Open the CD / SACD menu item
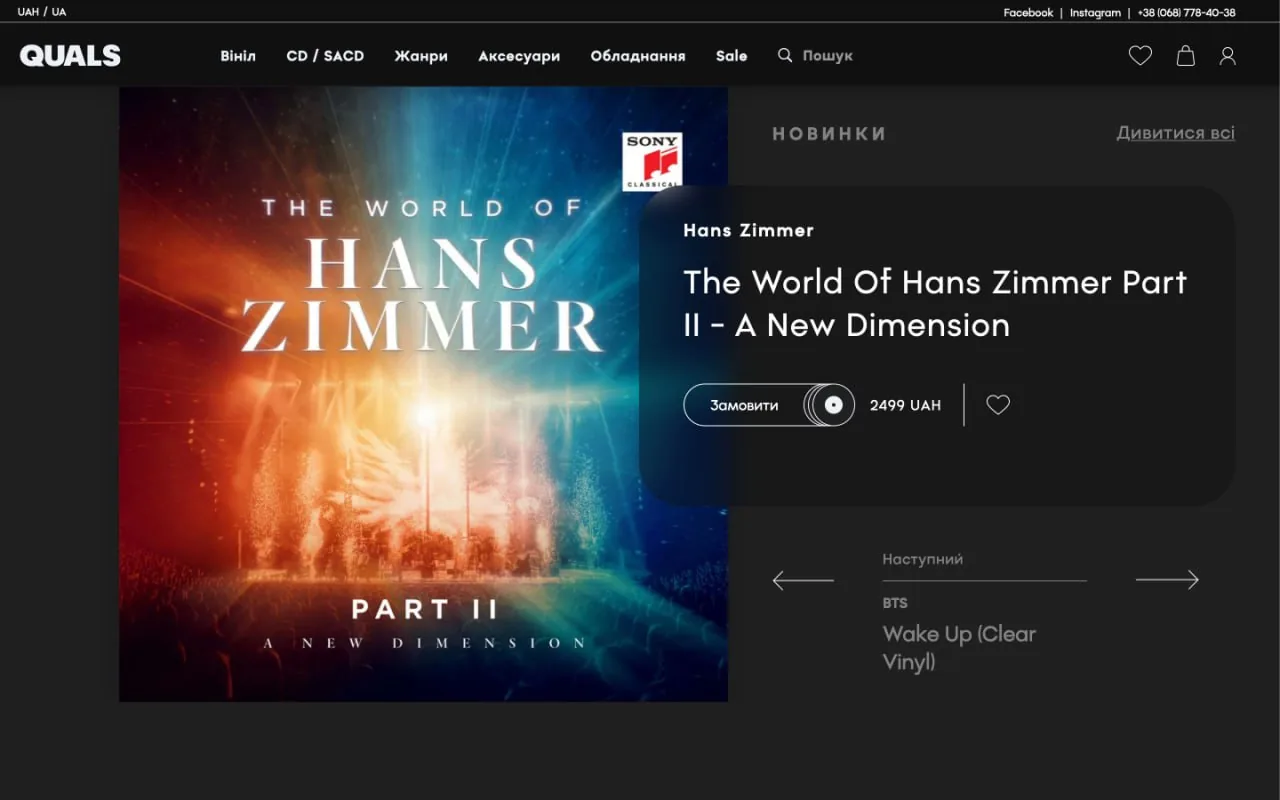The width and height of the screenshot is (1280, 800). 325,56
